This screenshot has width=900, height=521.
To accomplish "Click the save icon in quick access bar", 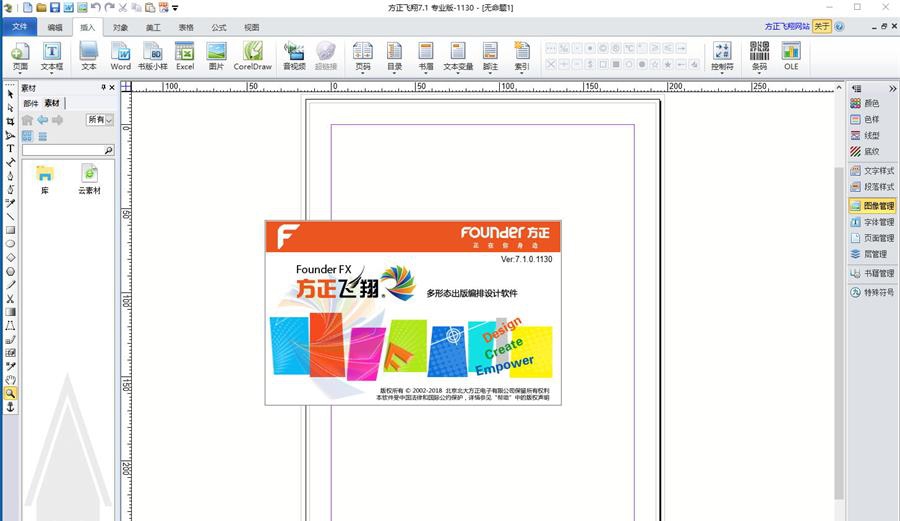I will (x=55, y=7).
